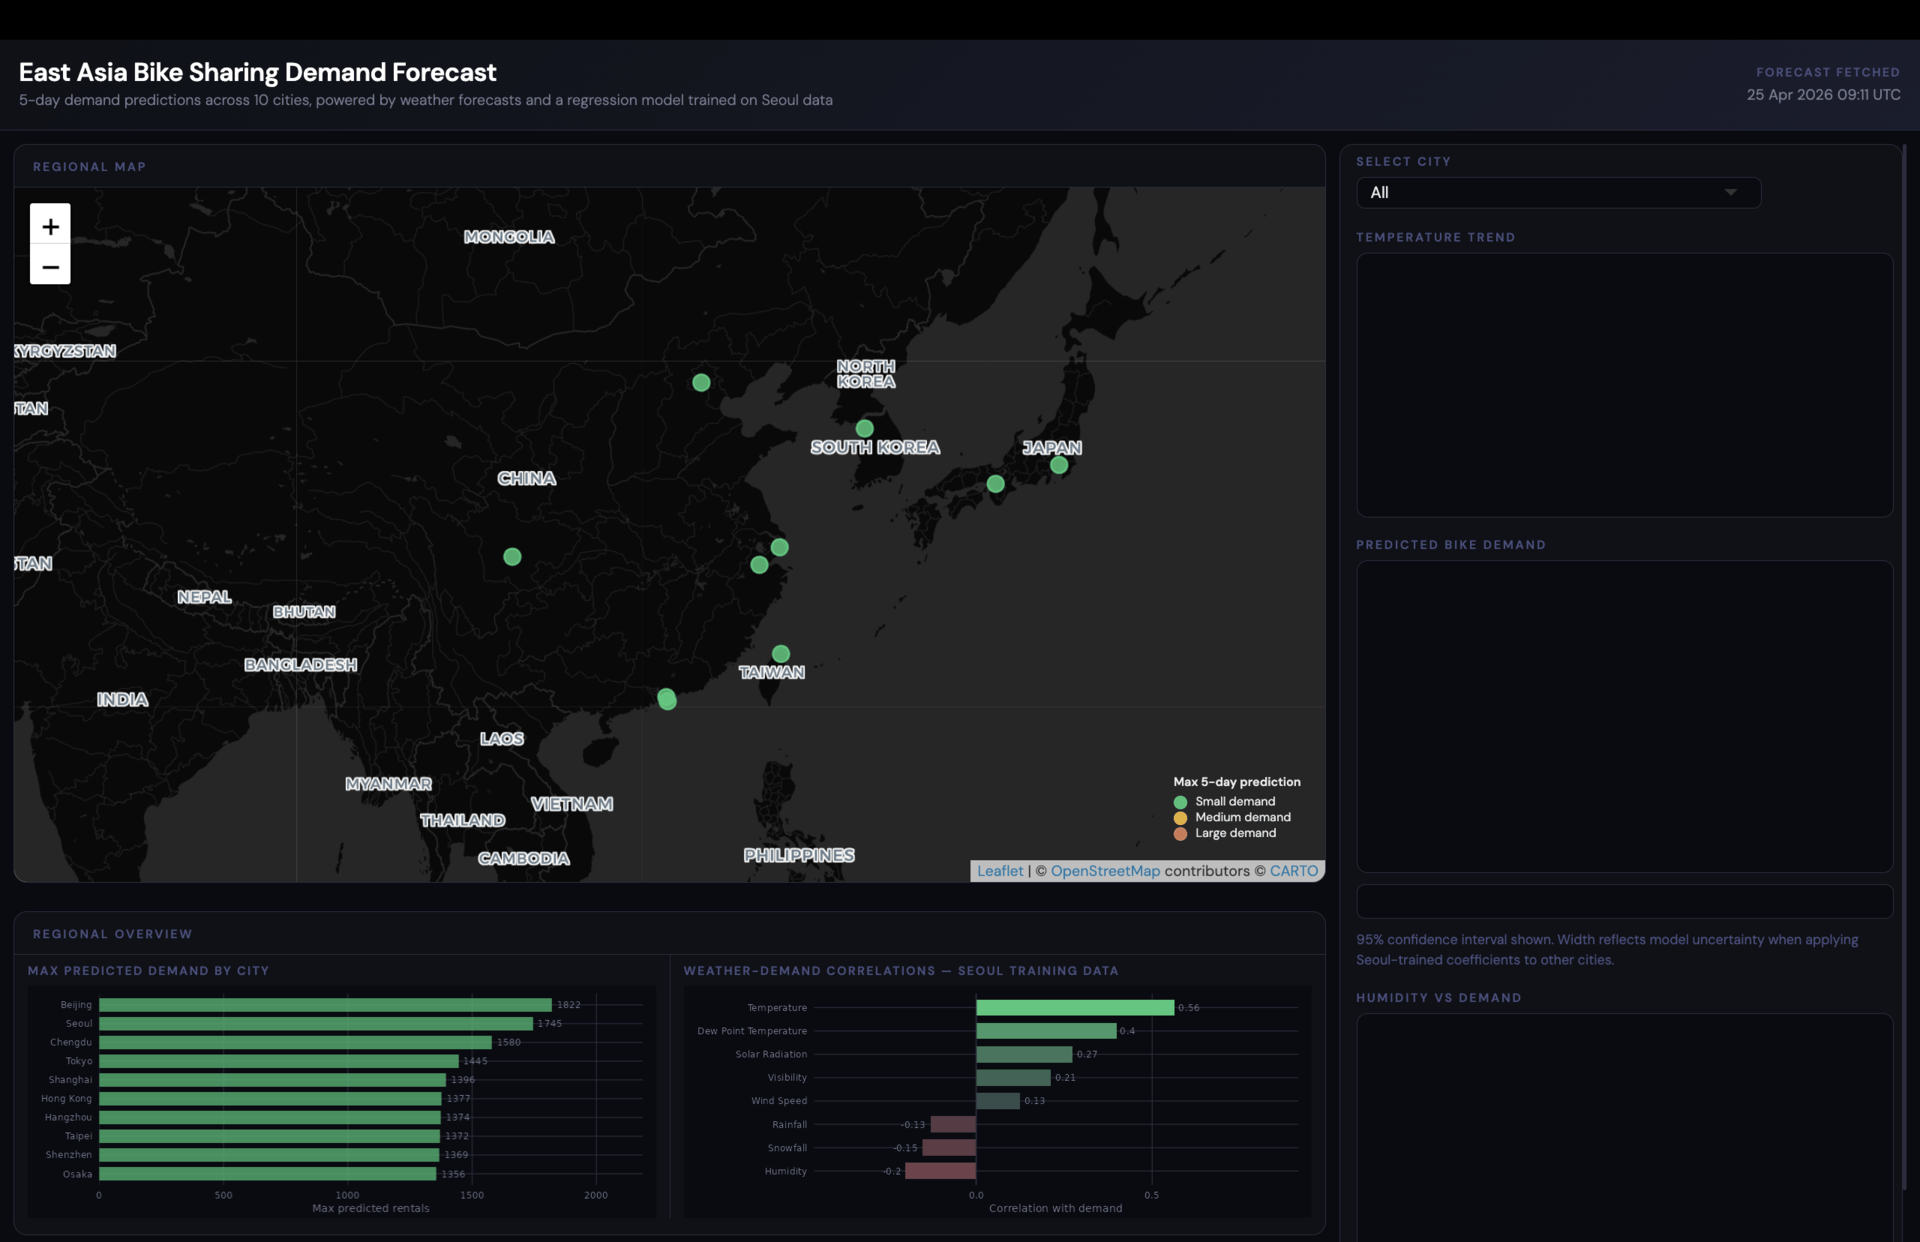Image resolution: width=1920 pixels, height=1242 pixels.
Task: Open the OpenStreetMap contributors link
Action: tap(1105, 870)
